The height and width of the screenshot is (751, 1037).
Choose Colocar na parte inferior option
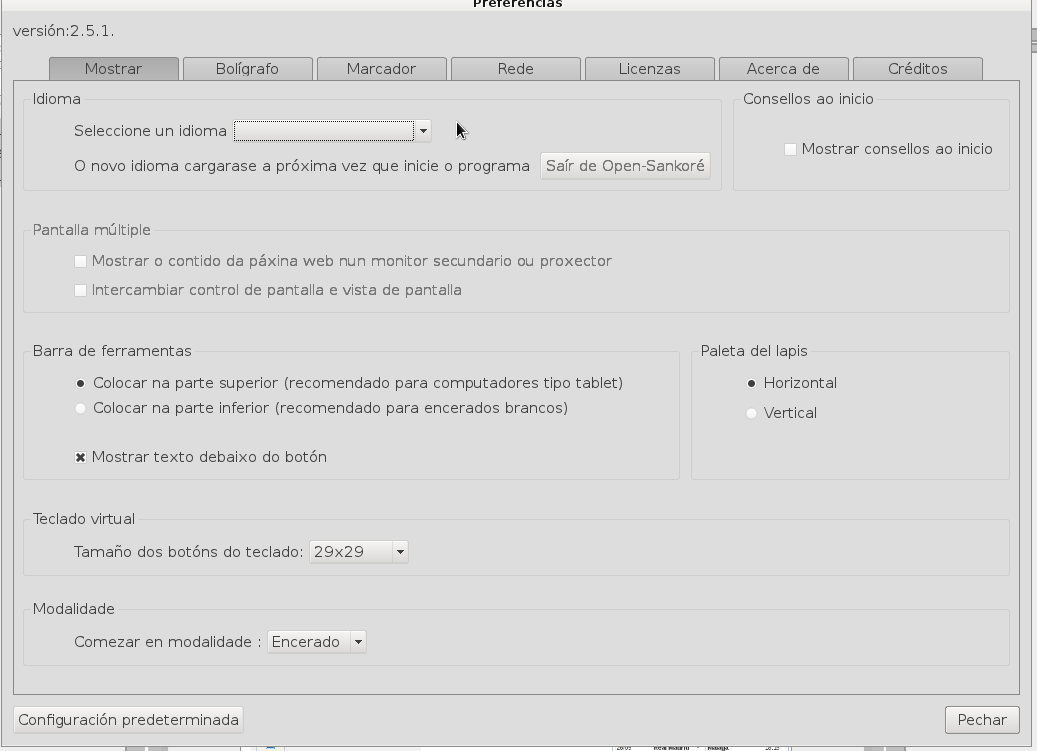(81, 408)
